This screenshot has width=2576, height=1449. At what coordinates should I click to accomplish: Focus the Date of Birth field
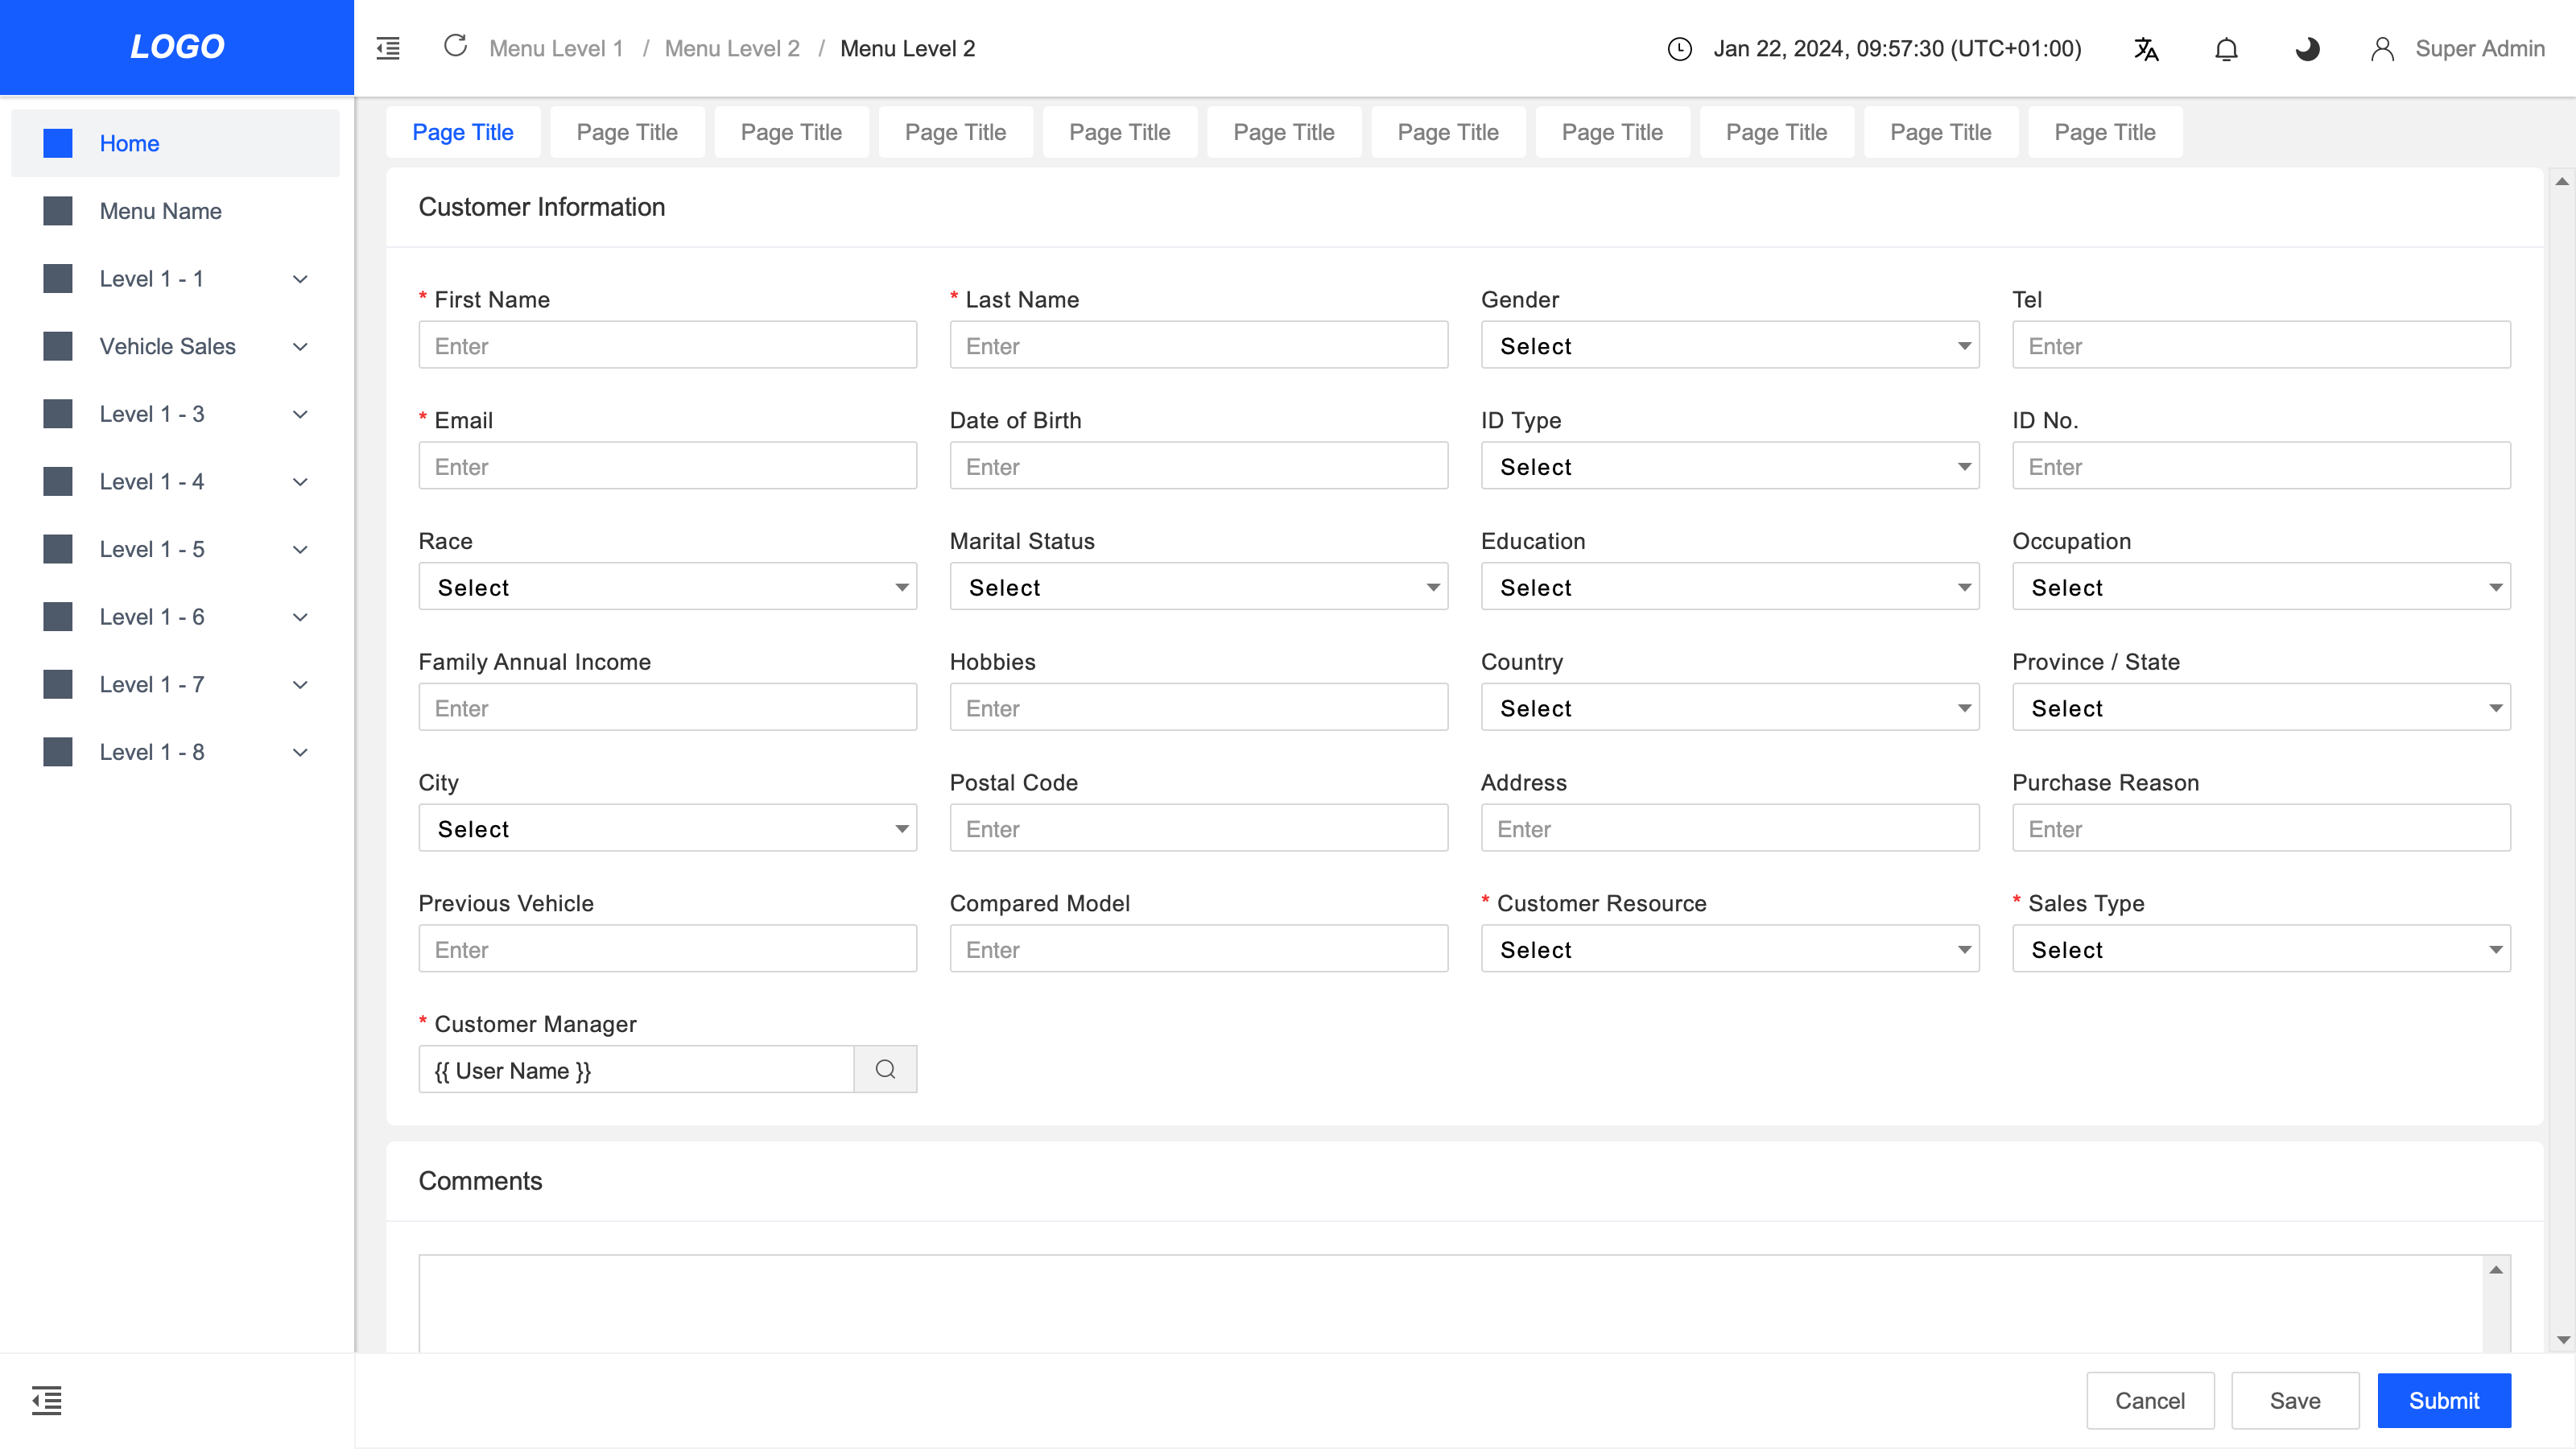point(1198,466)
